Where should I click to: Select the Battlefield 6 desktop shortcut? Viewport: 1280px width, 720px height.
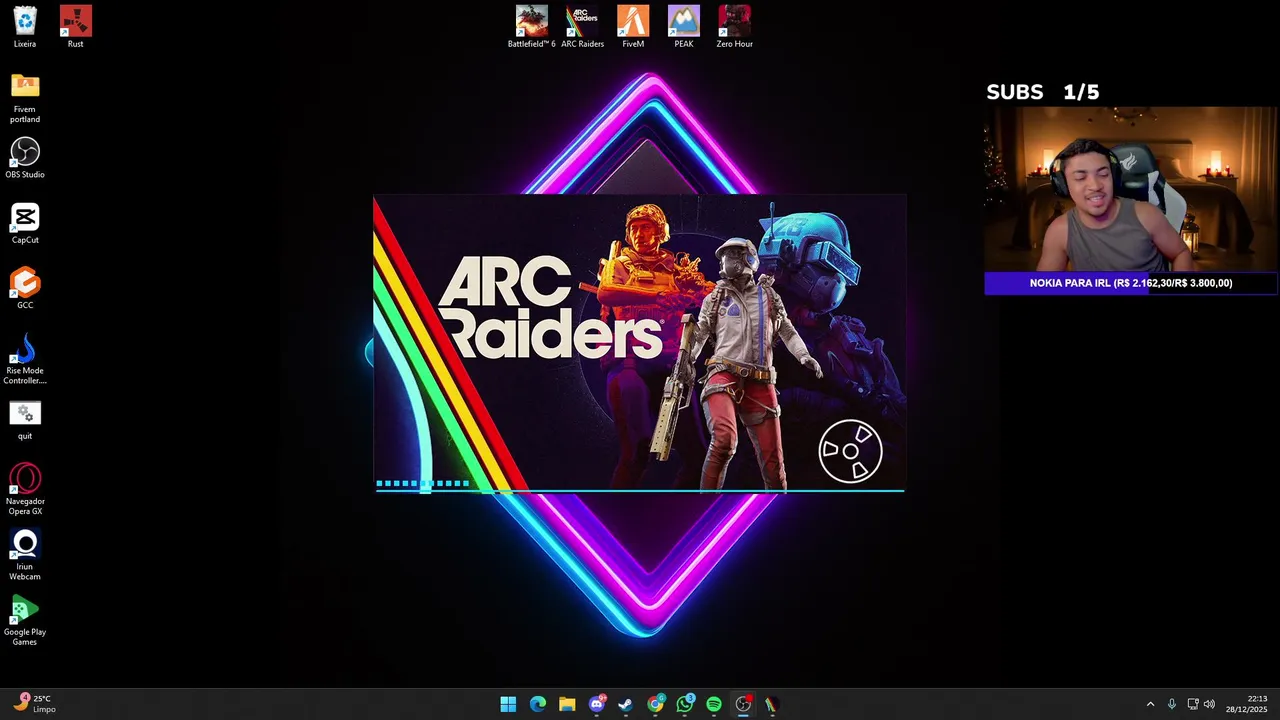pos(531,27)
